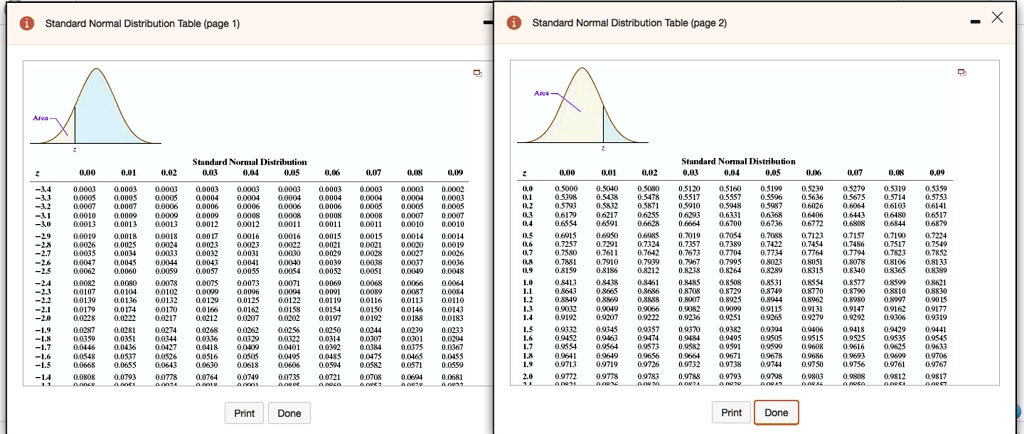
Task: Click the −1.4 row label on page 1
Action: 42,377
